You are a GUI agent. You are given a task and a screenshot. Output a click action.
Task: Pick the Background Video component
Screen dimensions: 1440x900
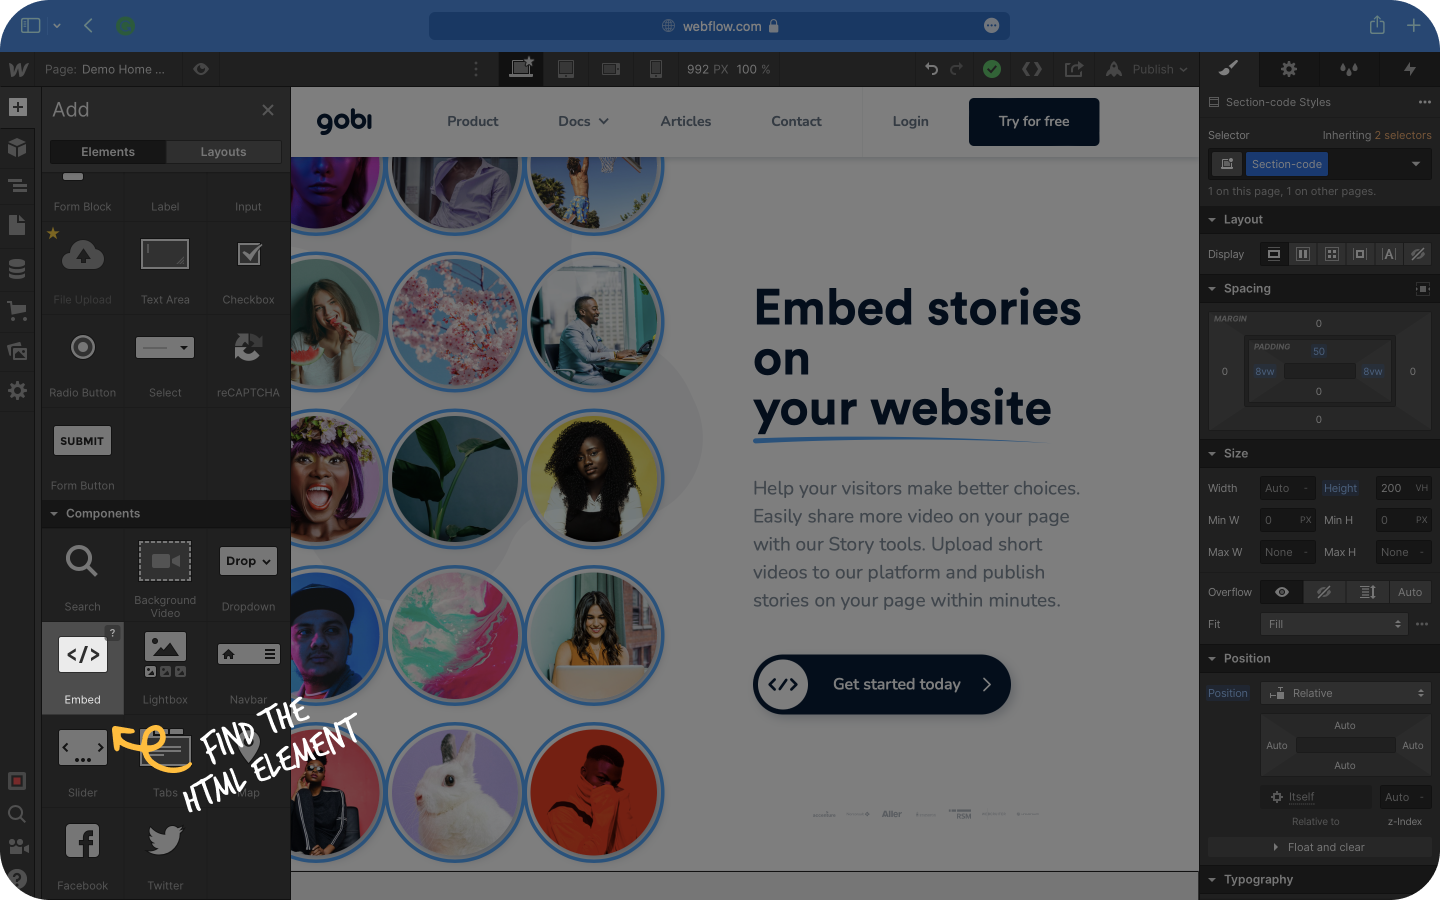pos(165,575)
